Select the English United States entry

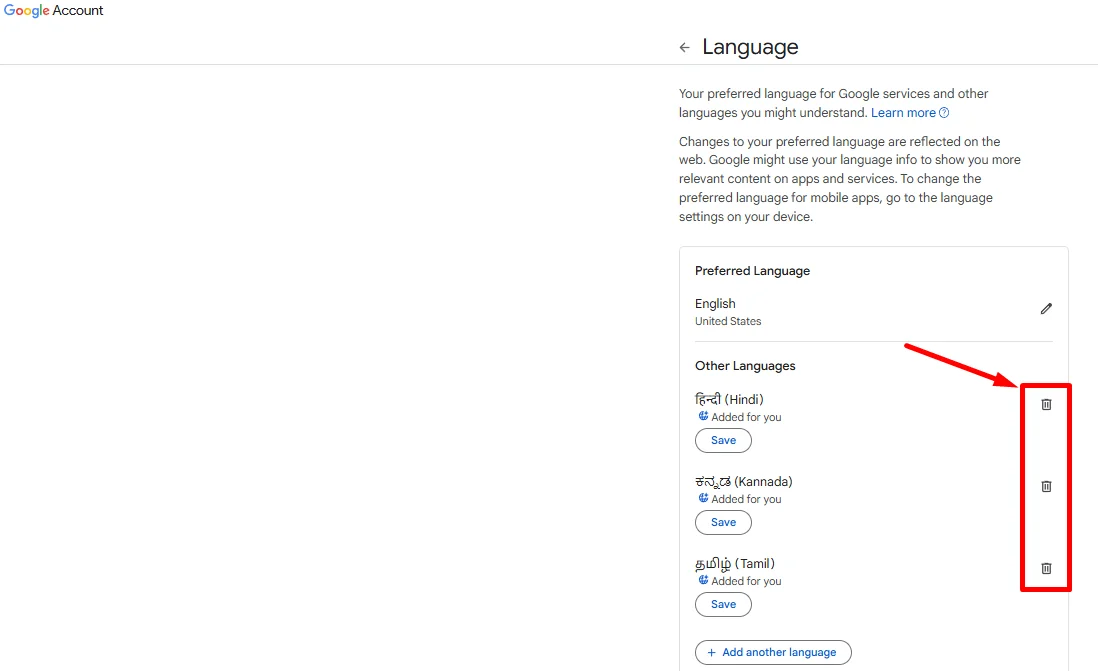point(727,310)
